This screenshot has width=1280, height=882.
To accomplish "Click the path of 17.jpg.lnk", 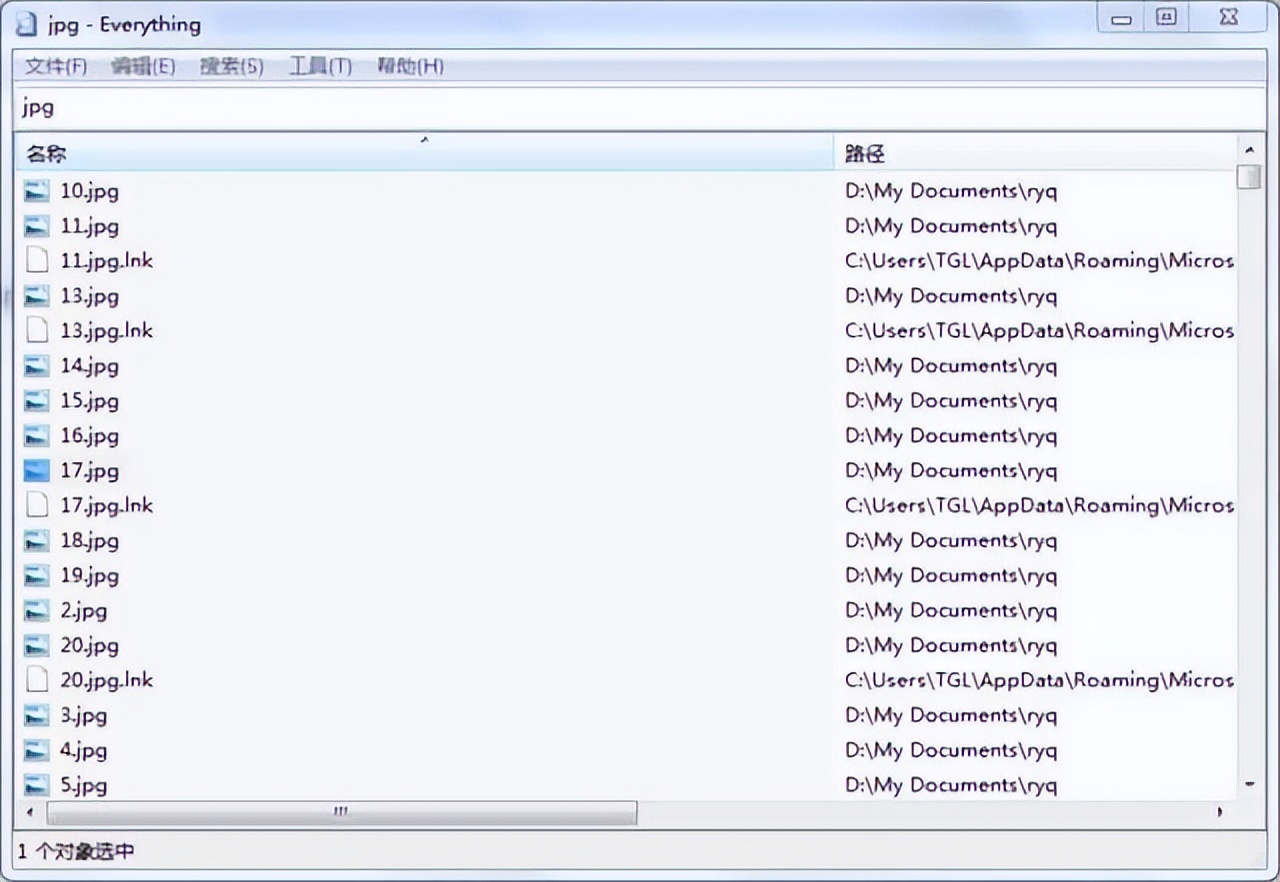I will (1040, 506).
